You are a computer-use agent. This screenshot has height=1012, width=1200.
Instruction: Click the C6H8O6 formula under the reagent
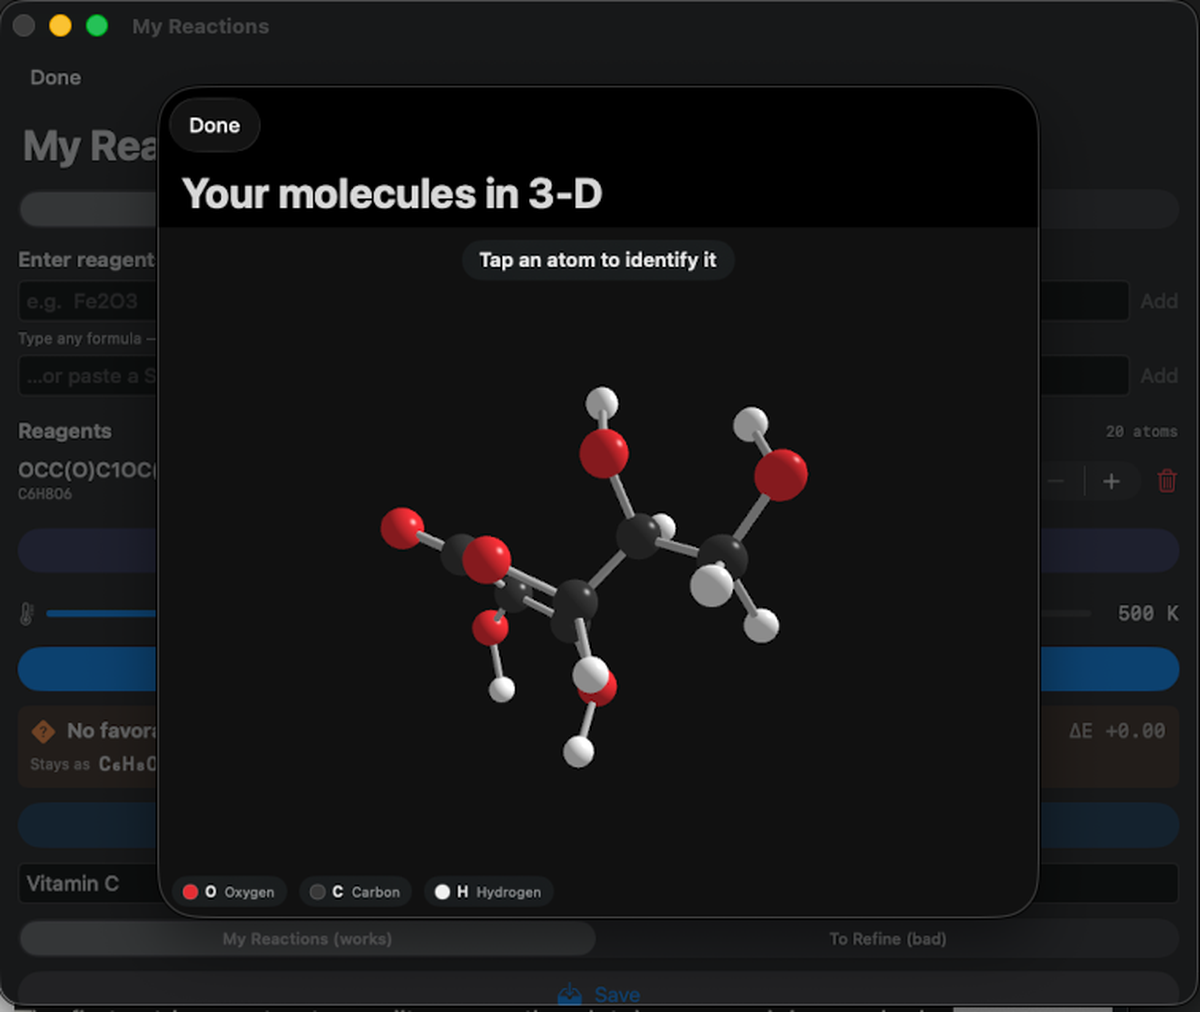[45, 494]
